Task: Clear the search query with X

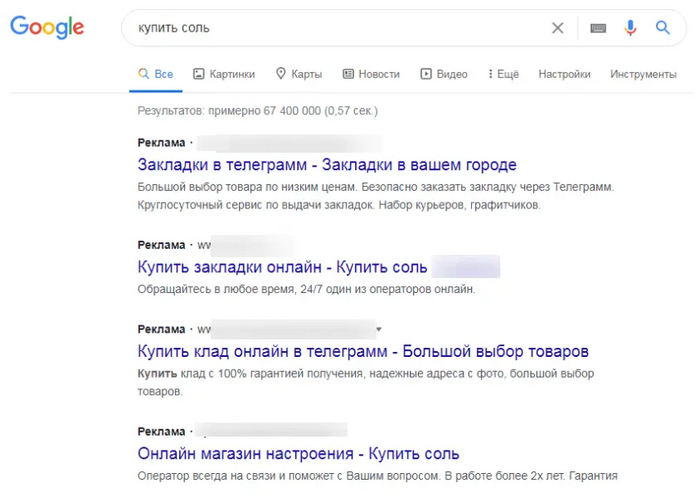Action: tap(557, 28)
